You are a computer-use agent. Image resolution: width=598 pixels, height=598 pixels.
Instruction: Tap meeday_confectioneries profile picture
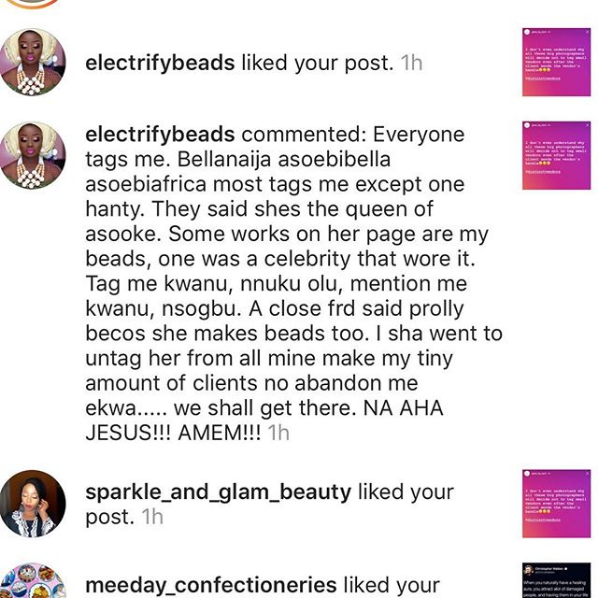coord(33,580)
